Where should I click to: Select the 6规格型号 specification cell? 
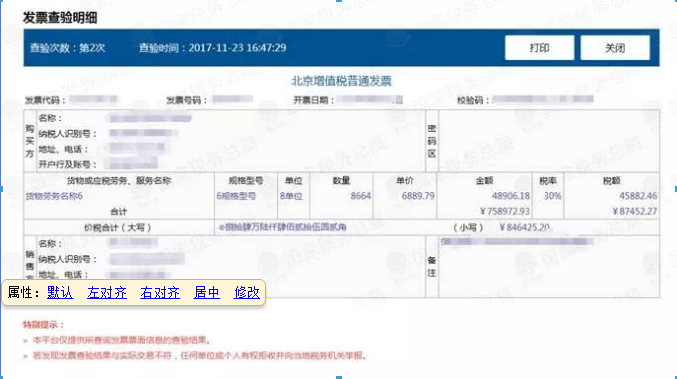(x=236, y=196)
